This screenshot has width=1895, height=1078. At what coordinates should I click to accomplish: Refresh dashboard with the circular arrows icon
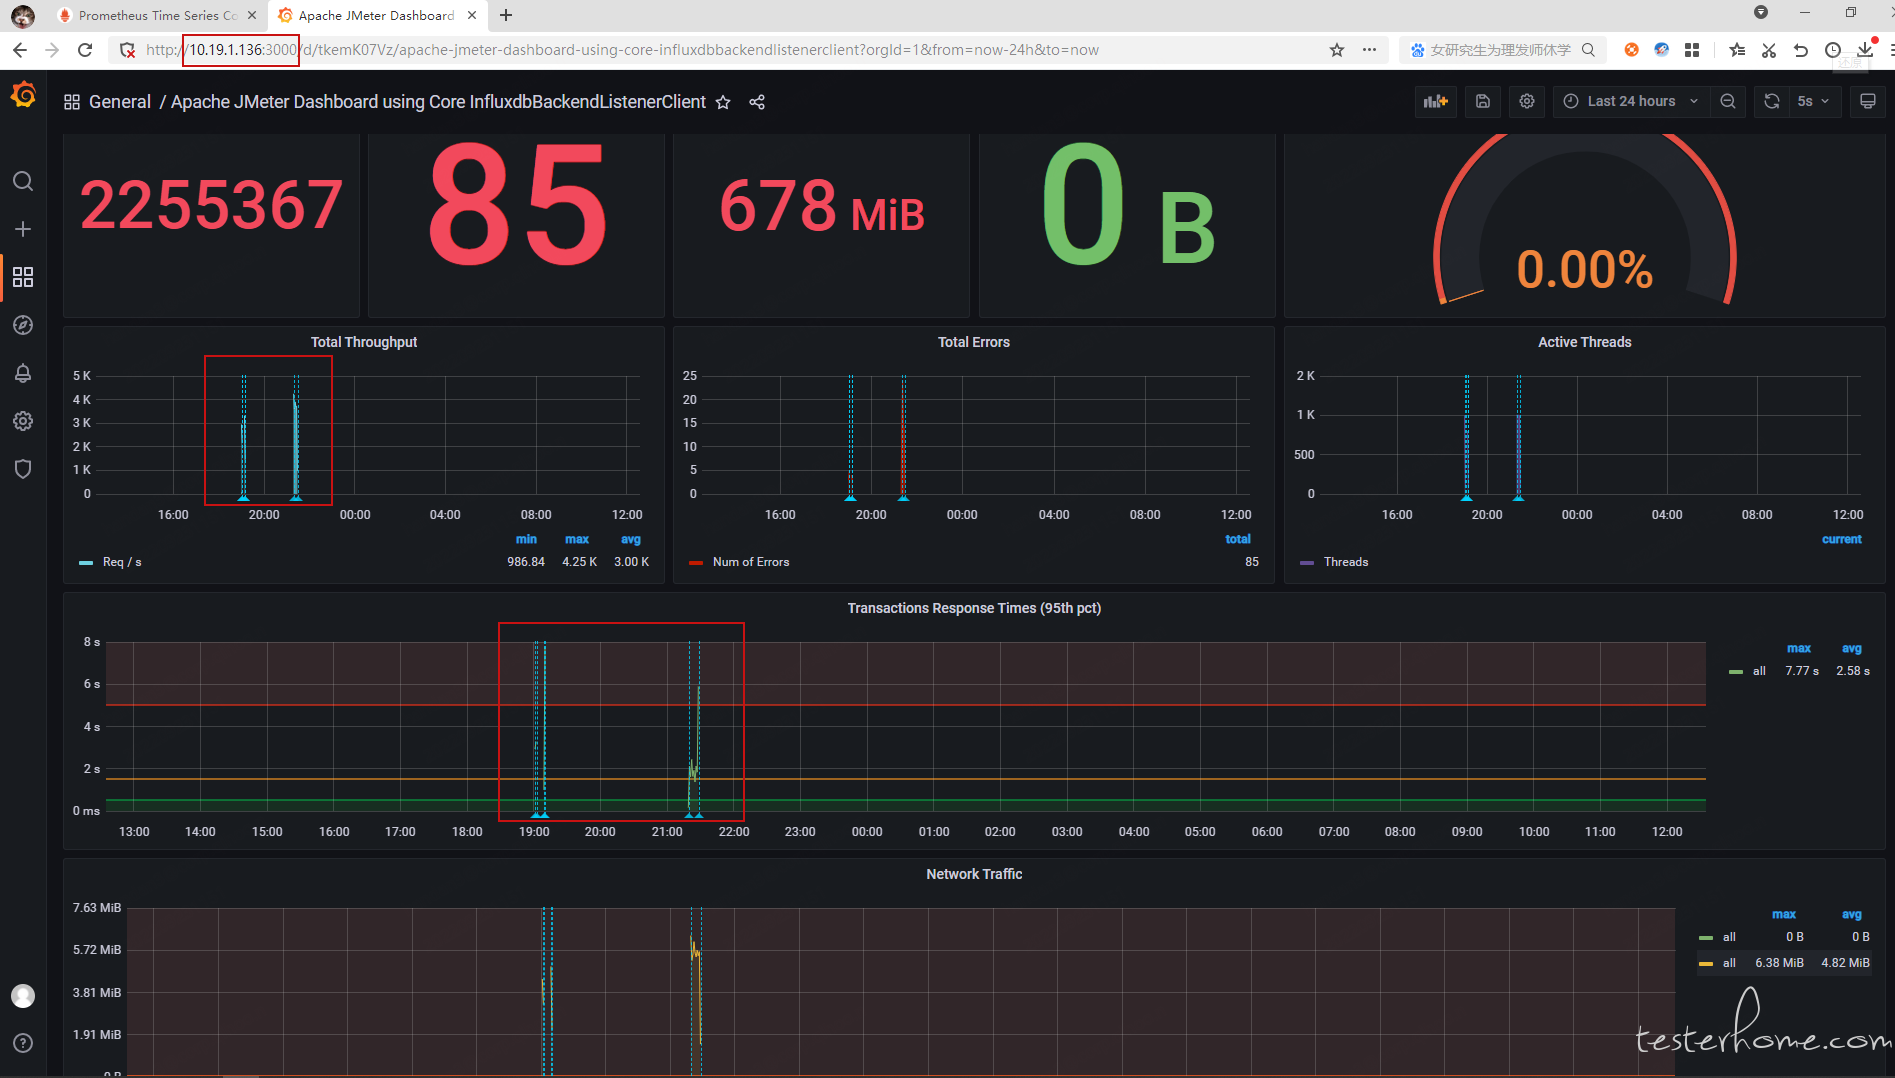1772,101
